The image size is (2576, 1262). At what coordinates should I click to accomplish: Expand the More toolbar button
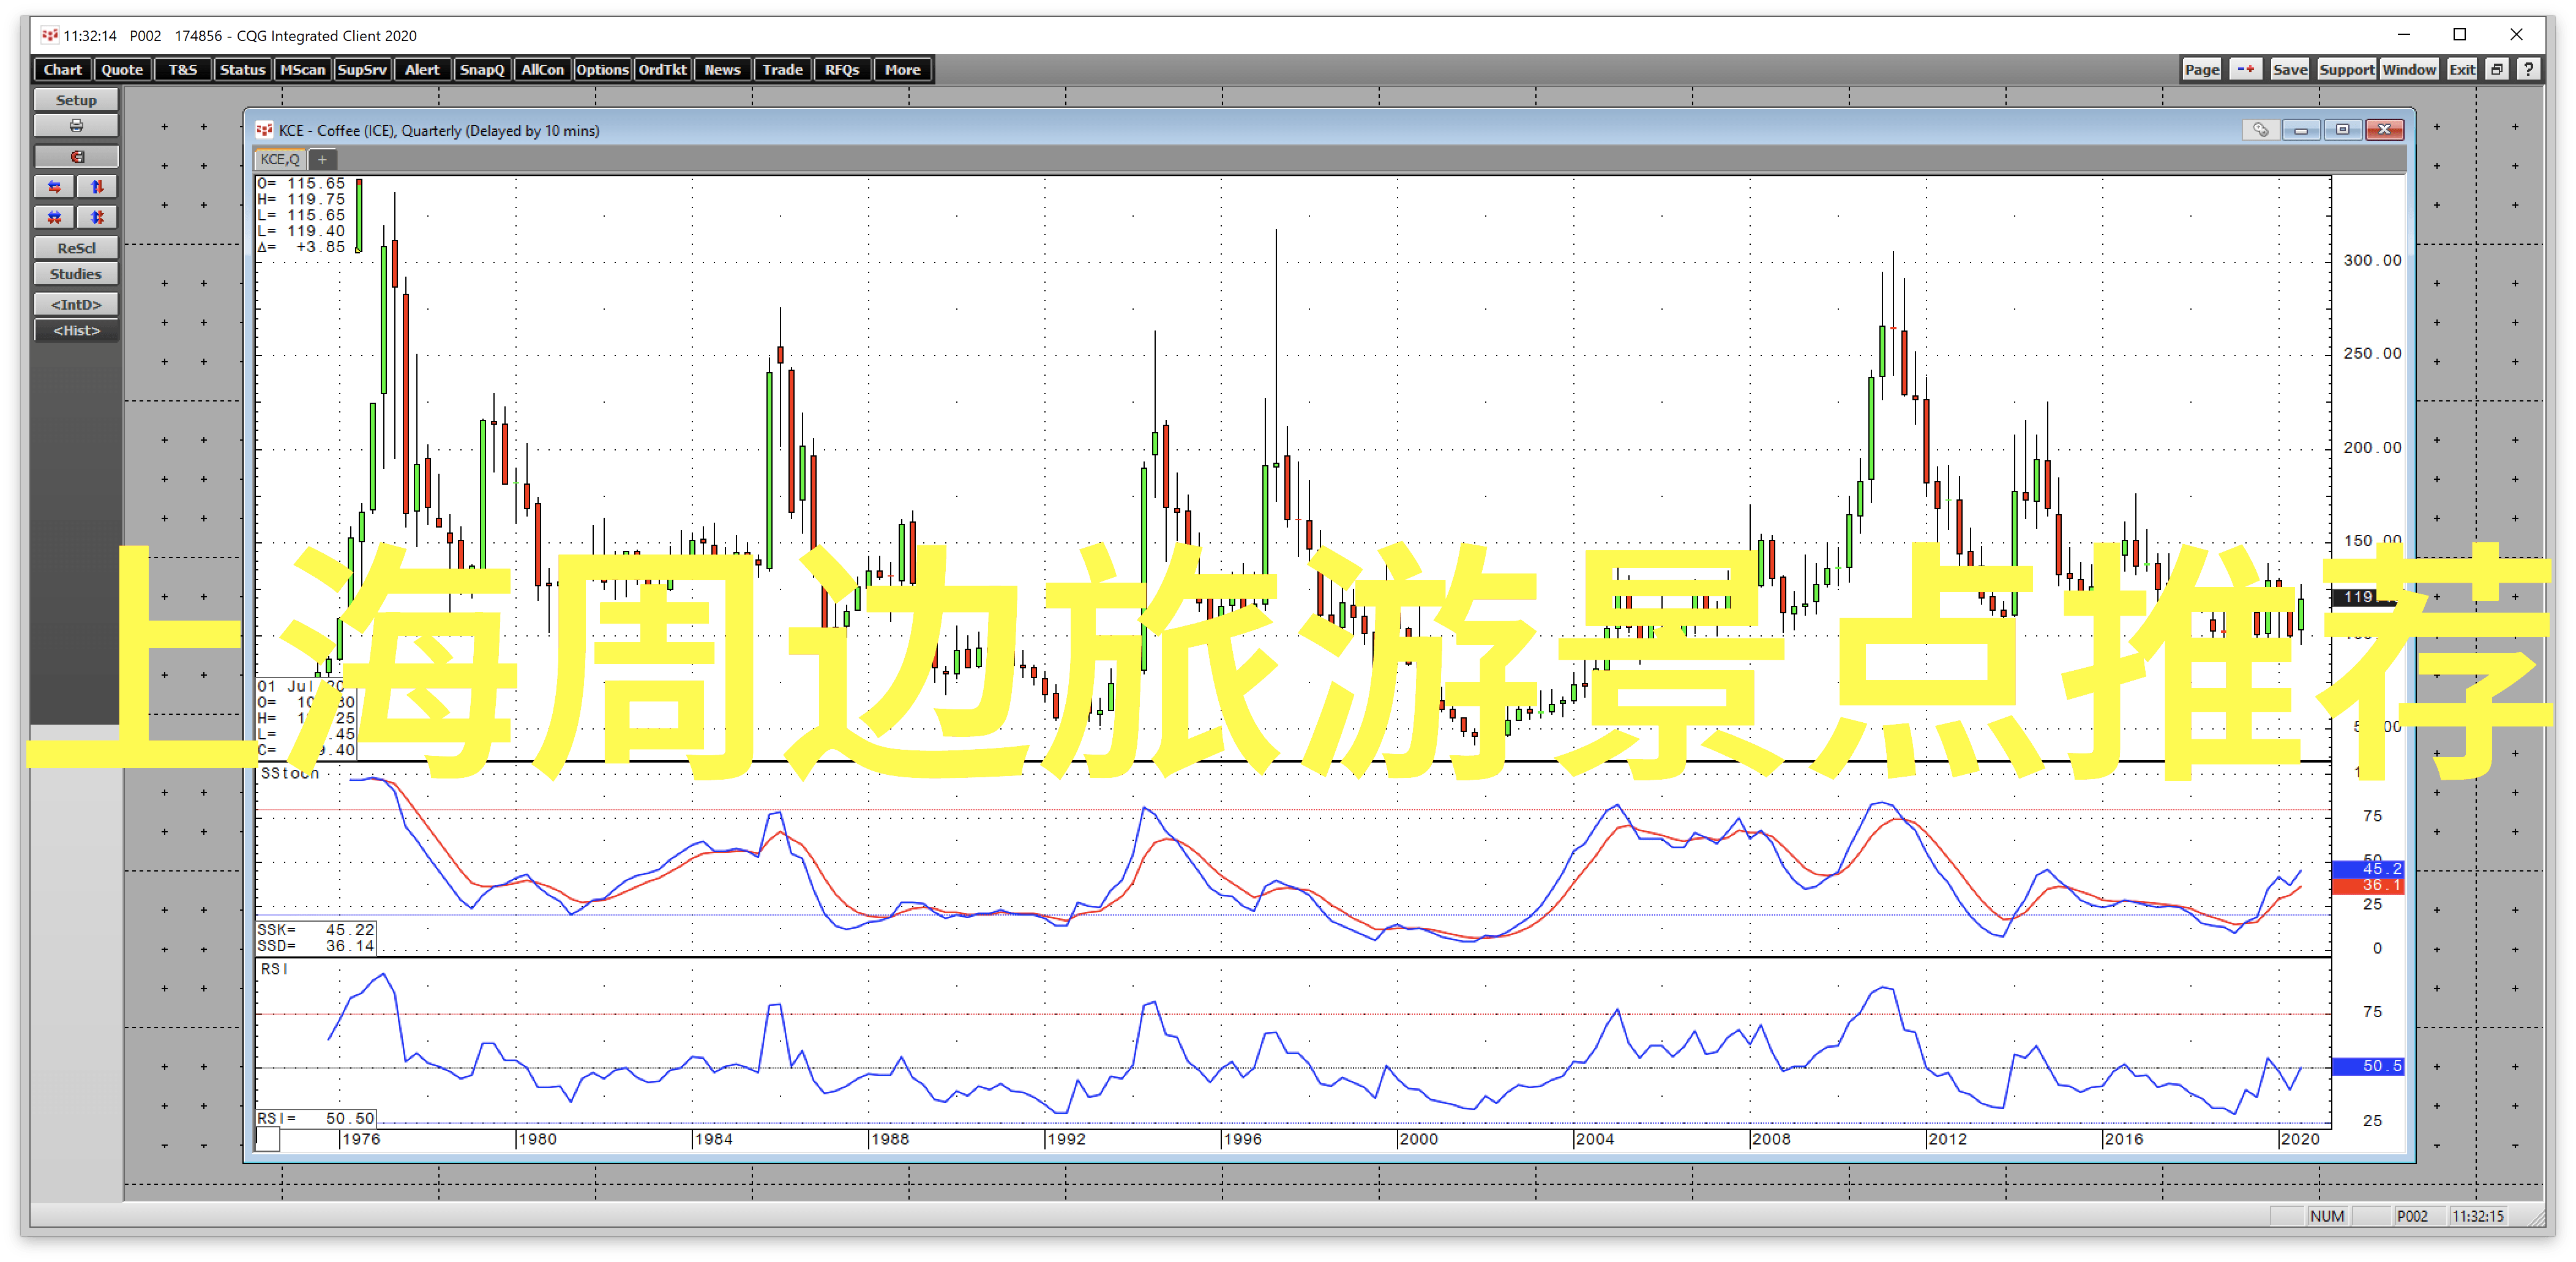tap(902, 69)
